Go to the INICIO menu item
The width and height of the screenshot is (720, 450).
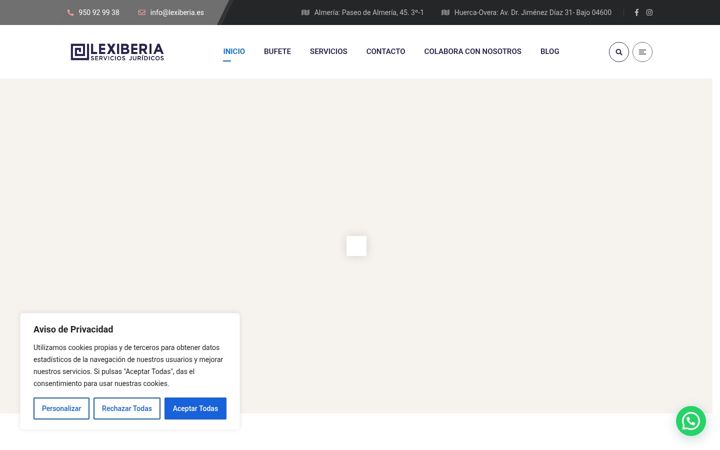coord(234,51)
